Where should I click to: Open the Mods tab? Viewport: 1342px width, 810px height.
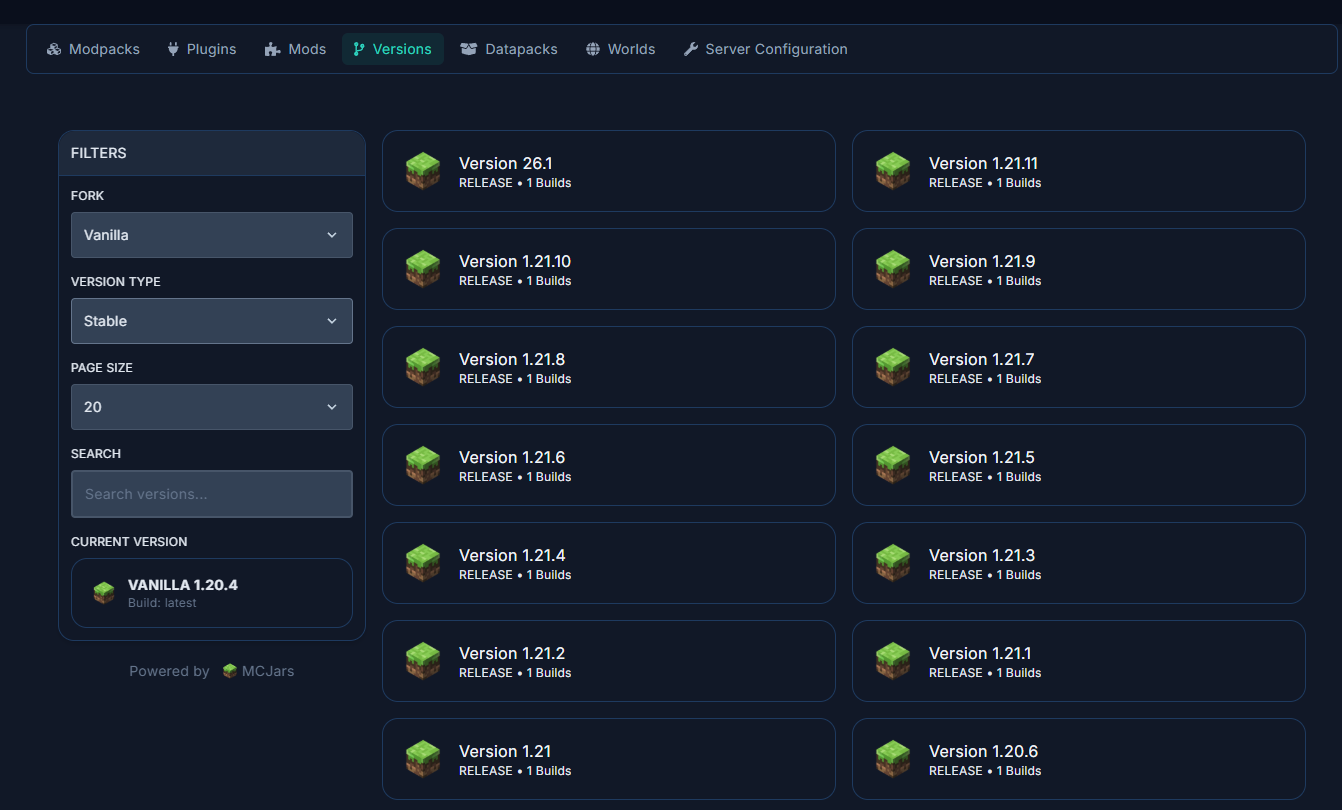click(x=295, y=49)
